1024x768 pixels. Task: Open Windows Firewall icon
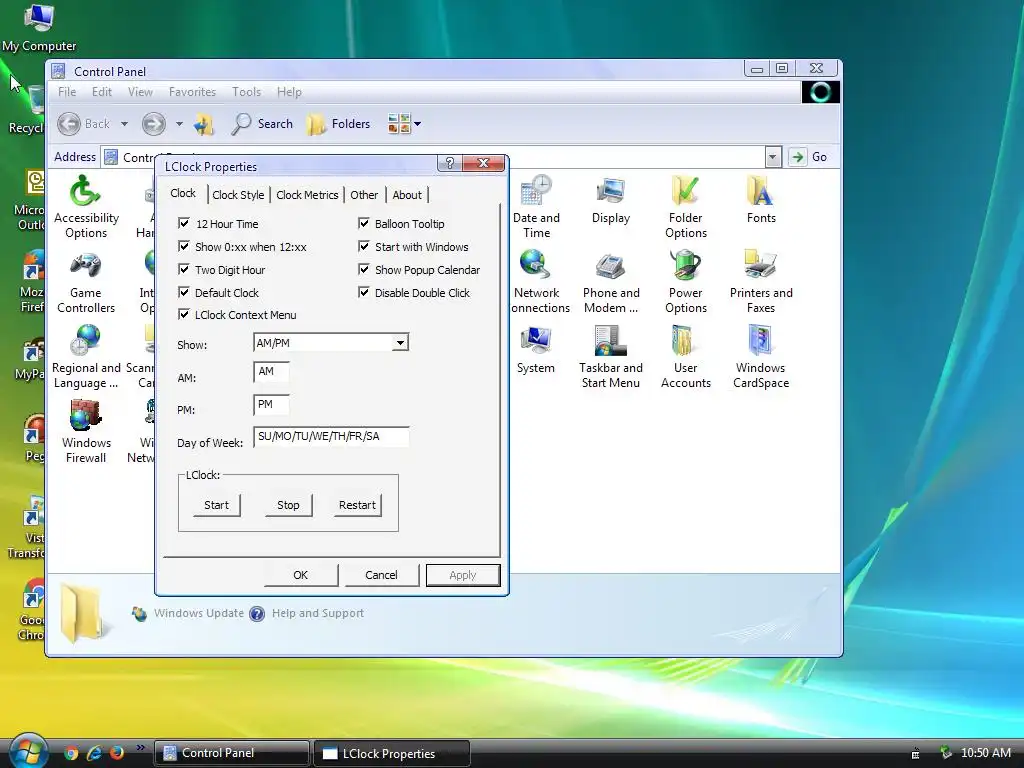click(86, 432)
